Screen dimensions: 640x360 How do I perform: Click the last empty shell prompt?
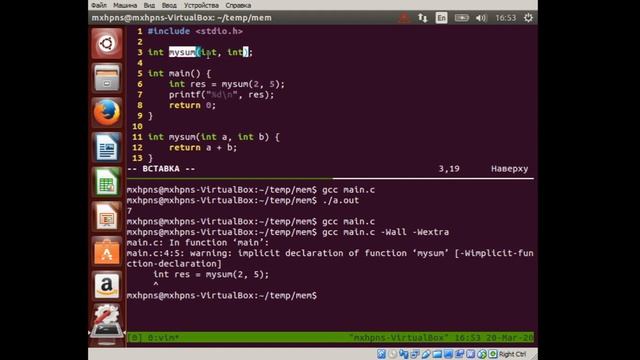pos(222,296)
